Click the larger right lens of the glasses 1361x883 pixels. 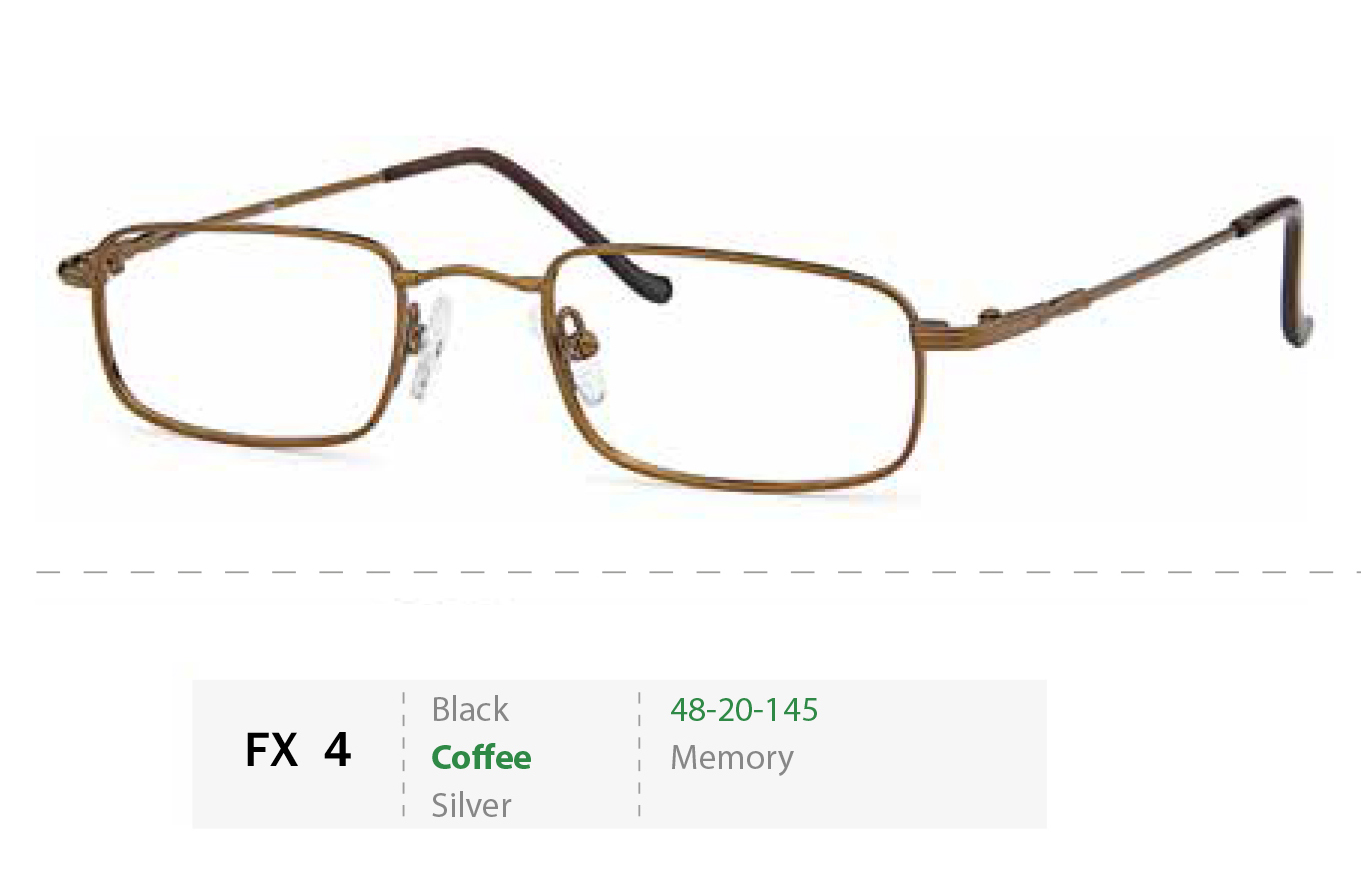pyautogui.click(x=735, y=370)
